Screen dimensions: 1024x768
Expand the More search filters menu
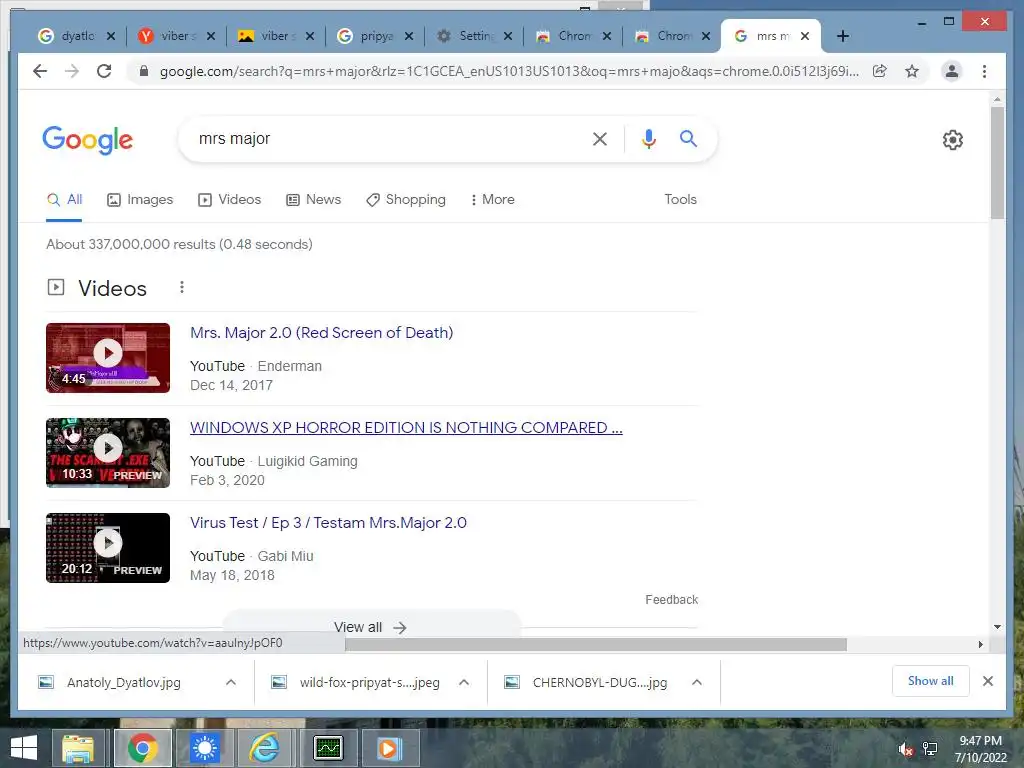[x=492, y=199]
